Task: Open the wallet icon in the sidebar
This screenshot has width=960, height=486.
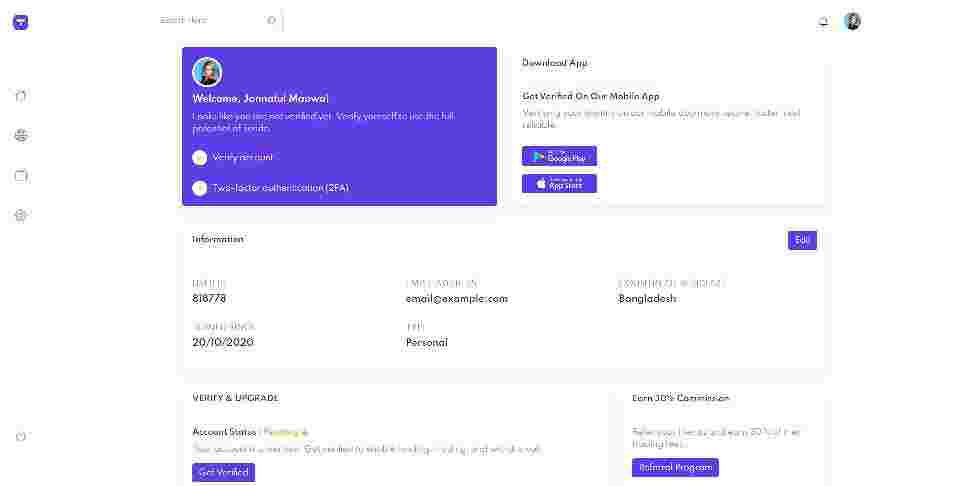Action: click(21, 176)
